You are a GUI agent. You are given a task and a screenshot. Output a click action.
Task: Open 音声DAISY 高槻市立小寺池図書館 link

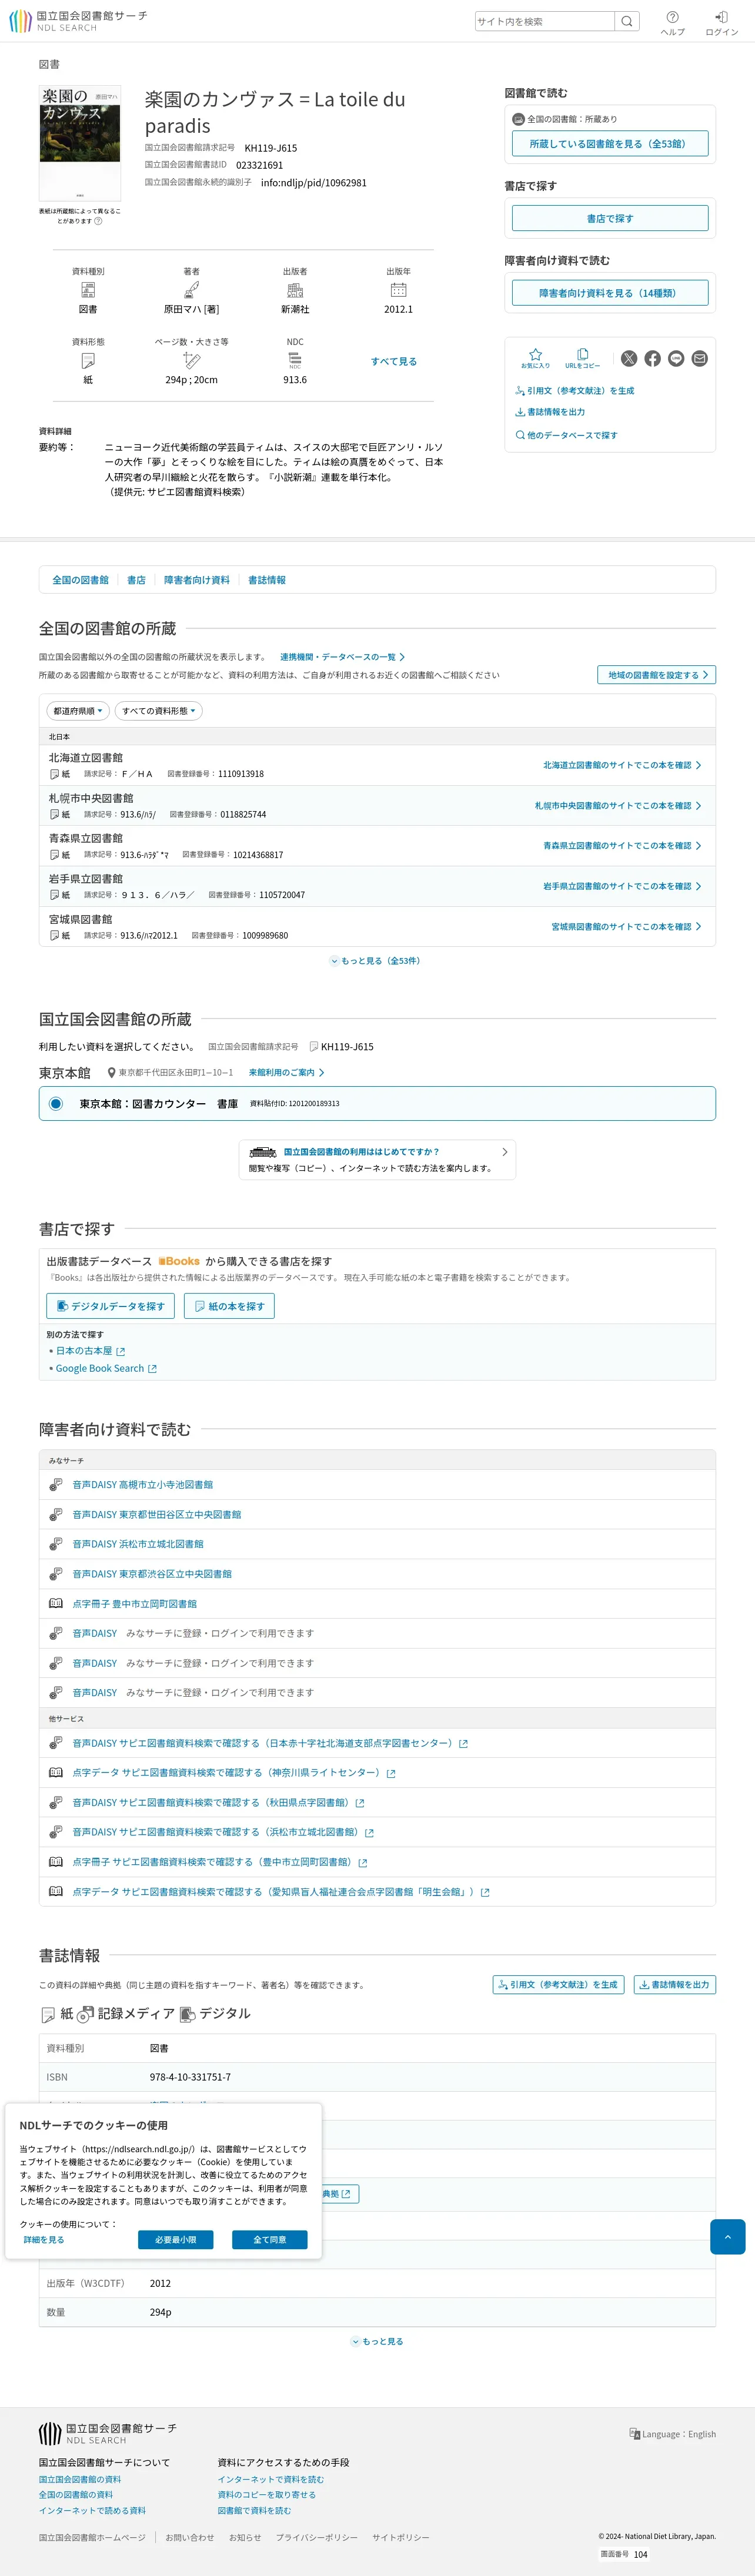[142, 1484]
